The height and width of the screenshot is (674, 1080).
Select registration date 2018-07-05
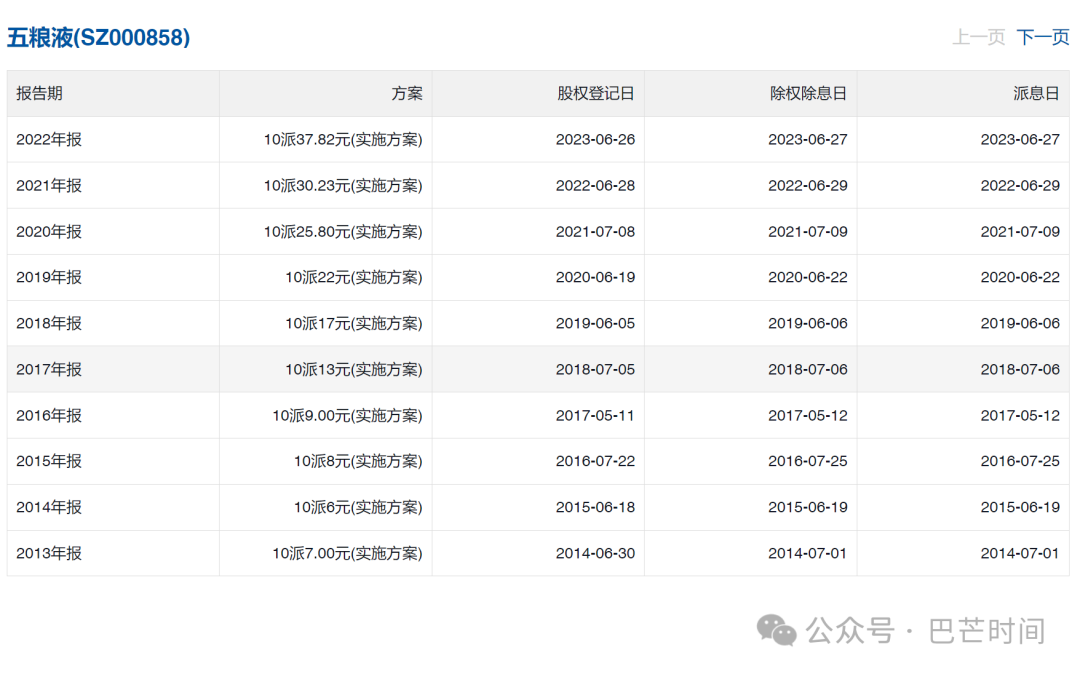tap(596, 370)
